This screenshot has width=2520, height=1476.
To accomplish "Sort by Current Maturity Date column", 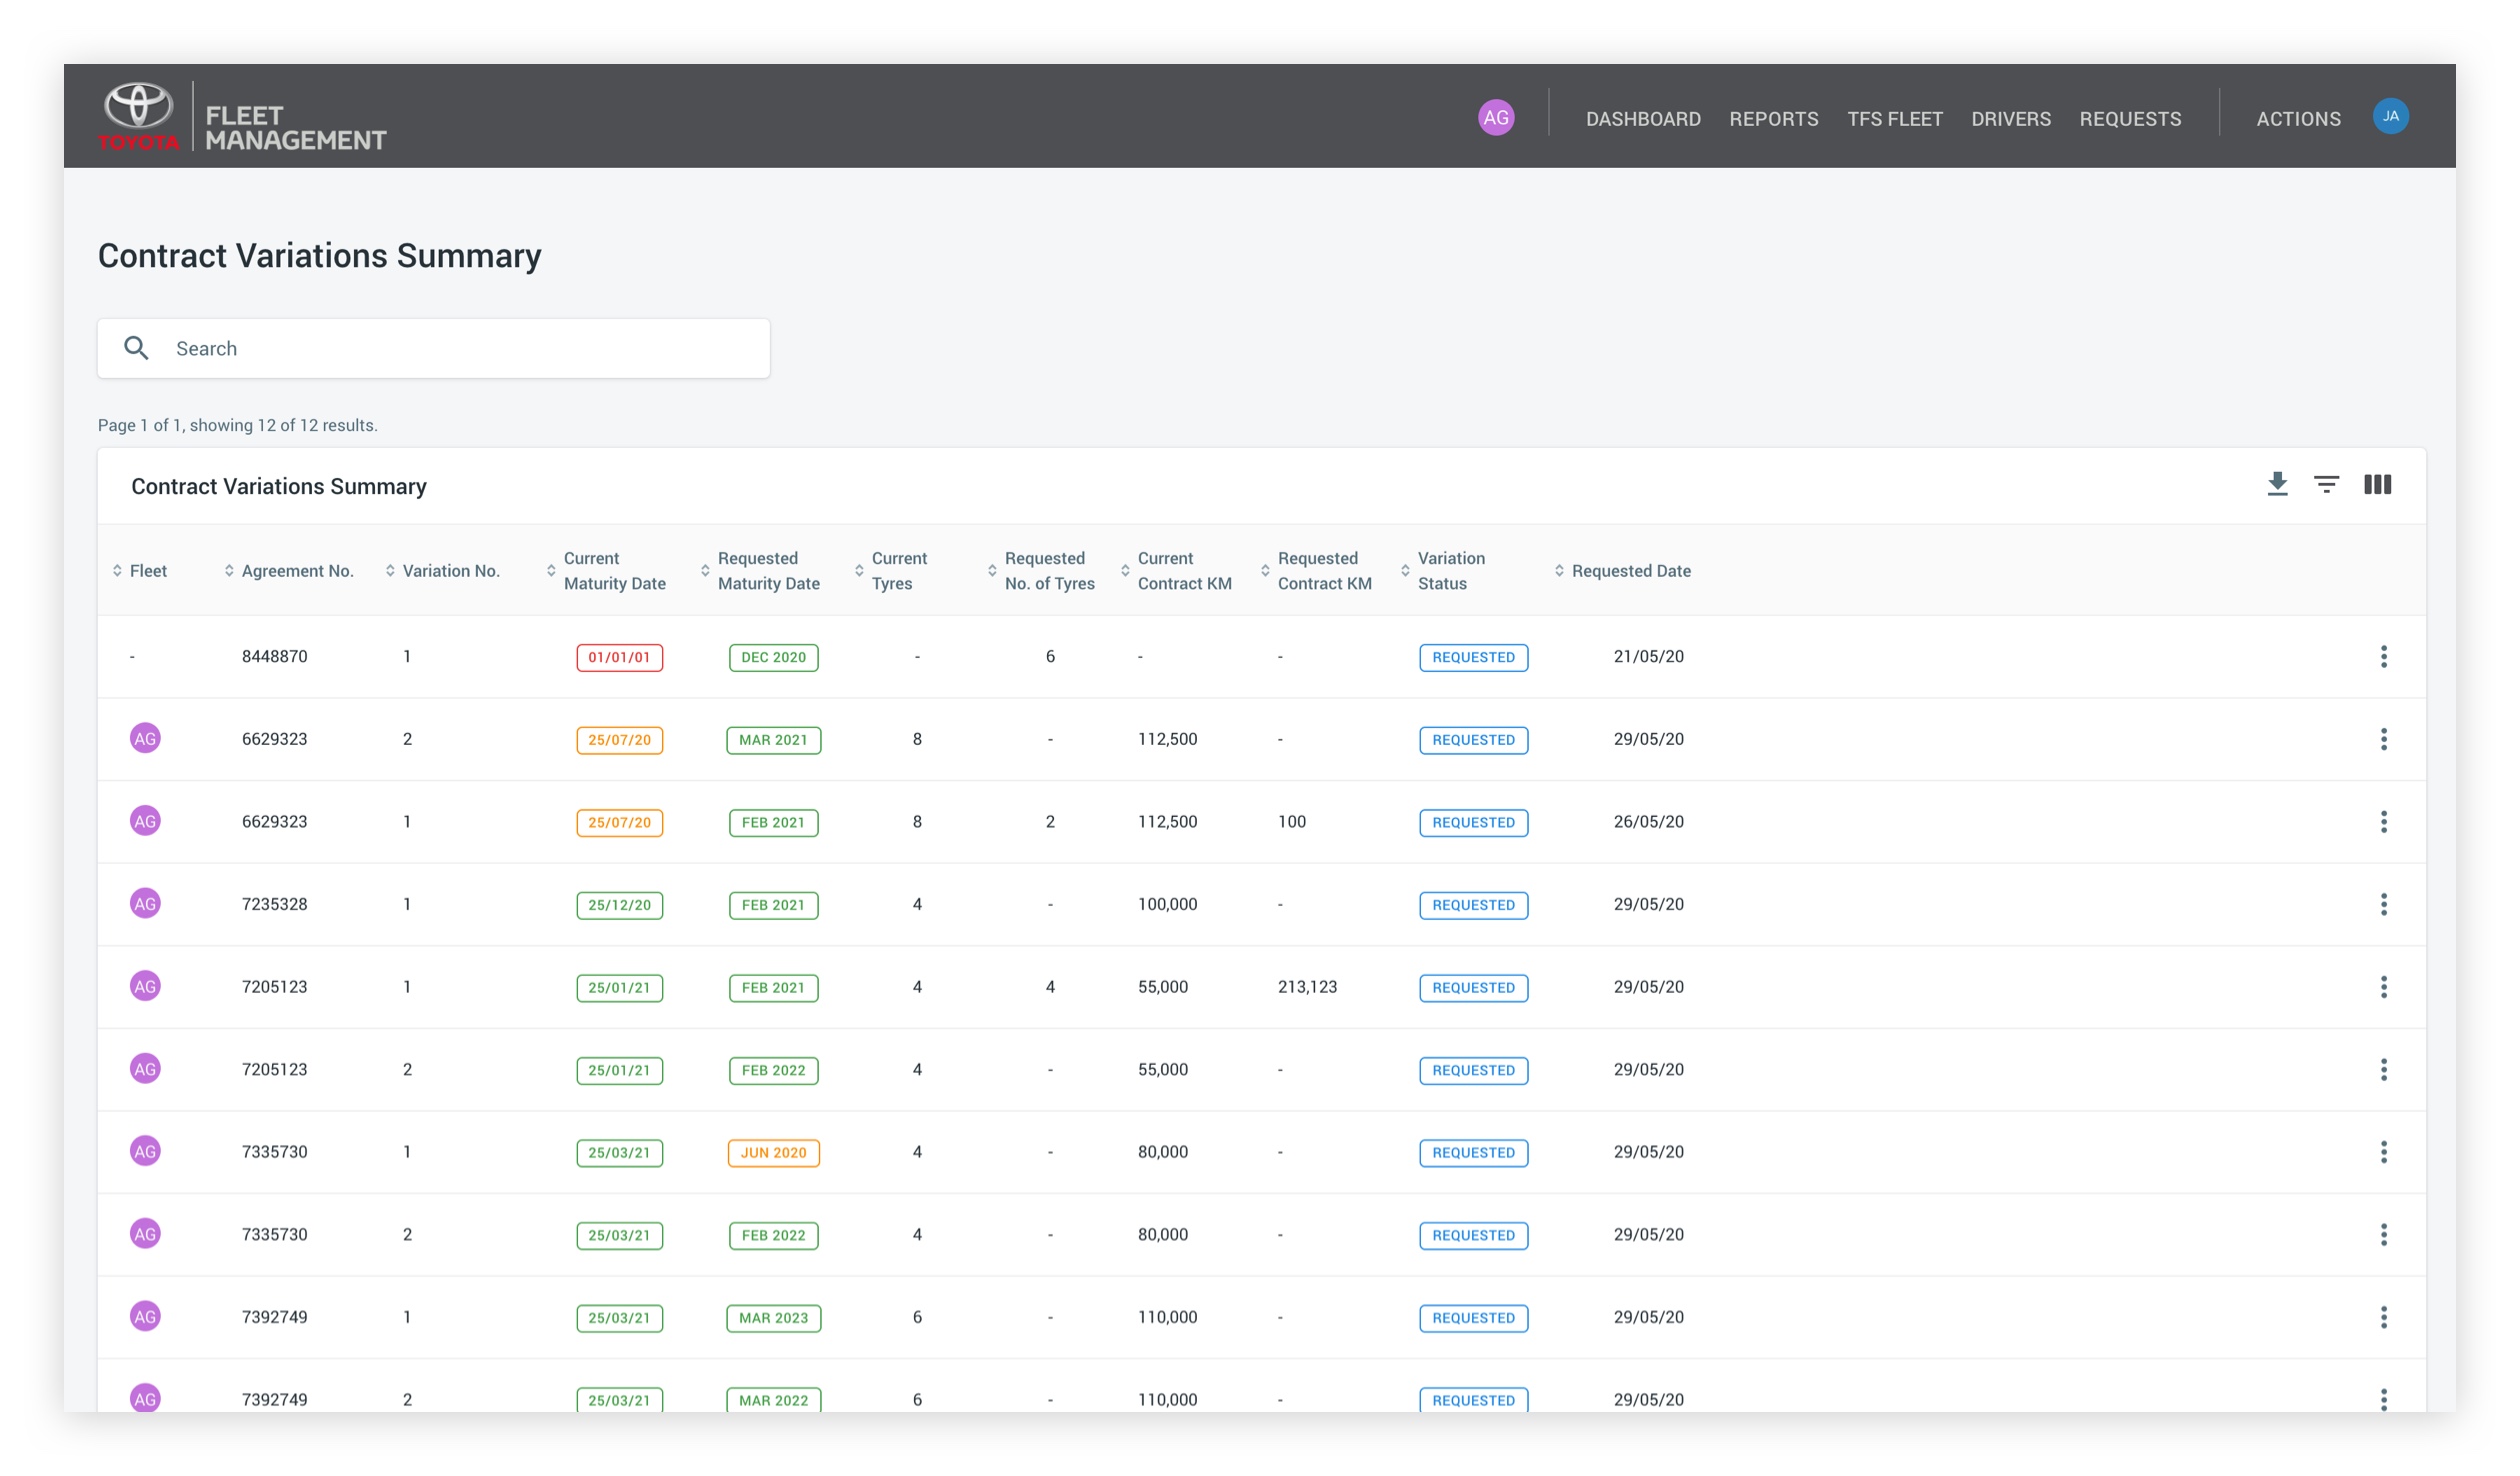I will 606,571.
